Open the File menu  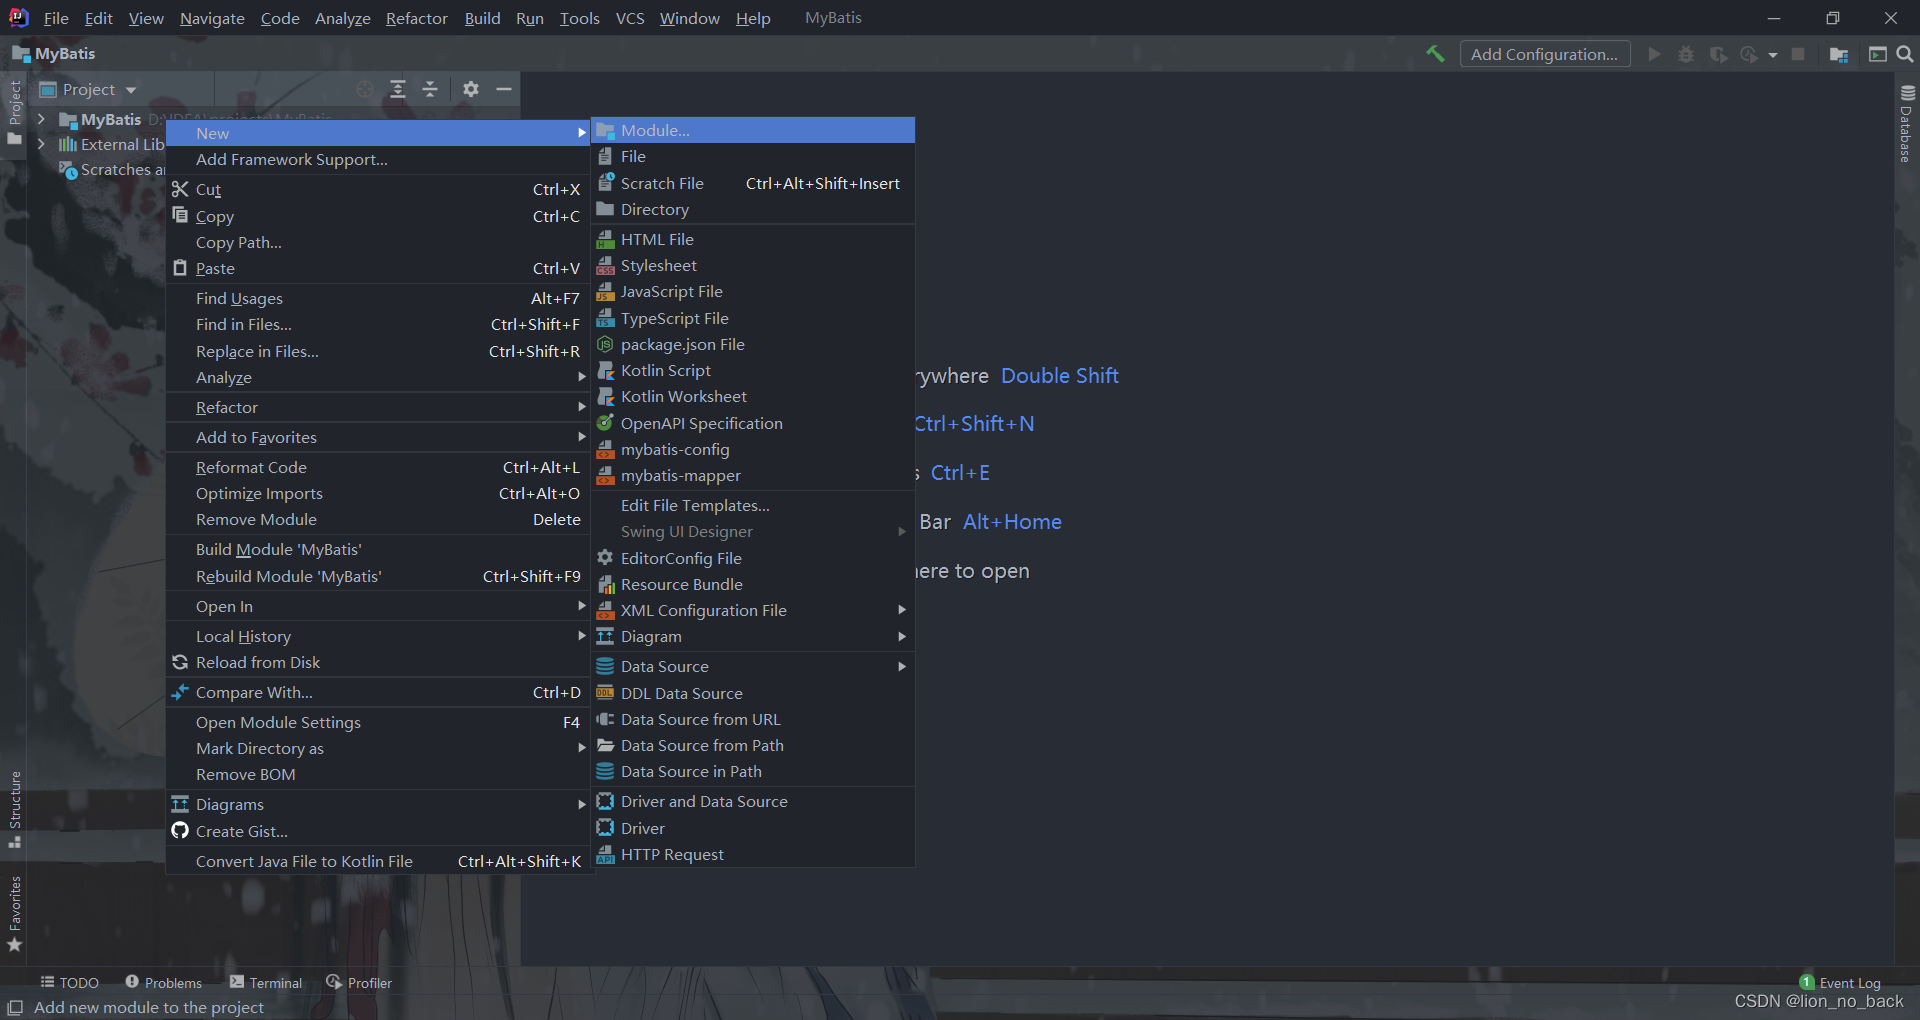point(56,18)
